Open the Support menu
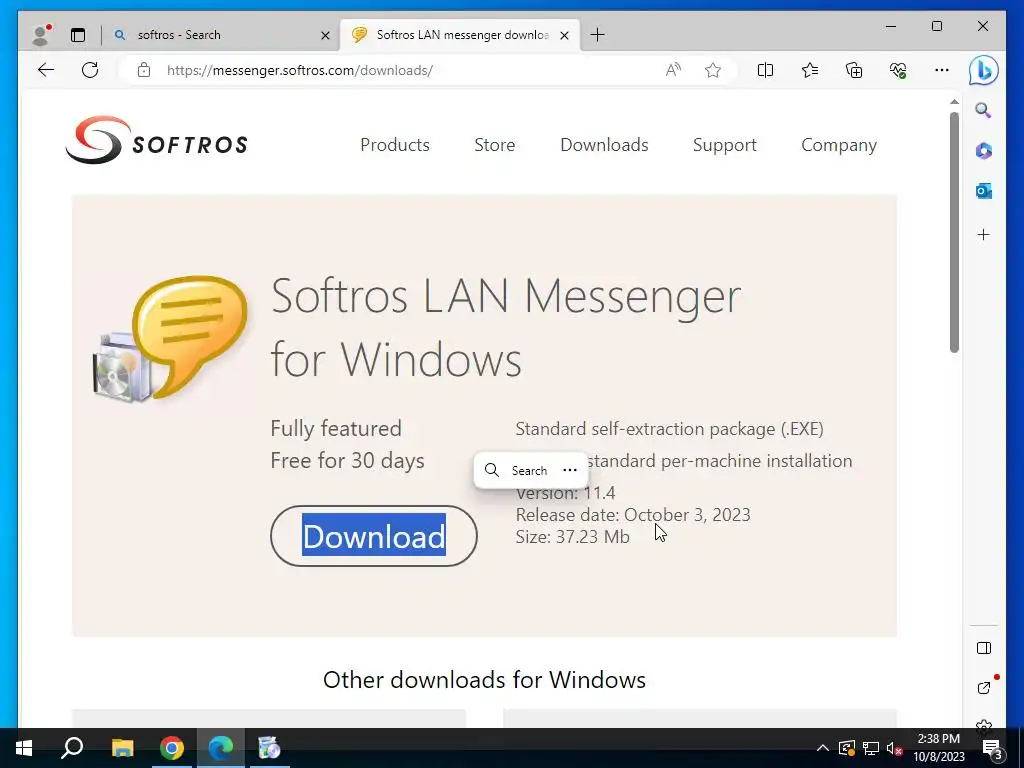Screen dimensions: 1024x768 pyautogui.click(x=724, y=144)
